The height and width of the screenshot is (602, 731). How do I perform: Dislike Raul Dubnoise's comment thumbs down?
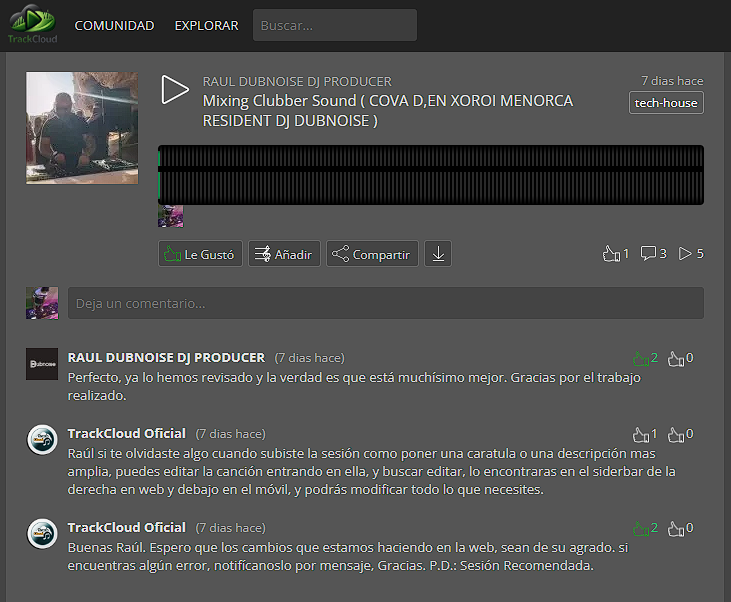676,358
